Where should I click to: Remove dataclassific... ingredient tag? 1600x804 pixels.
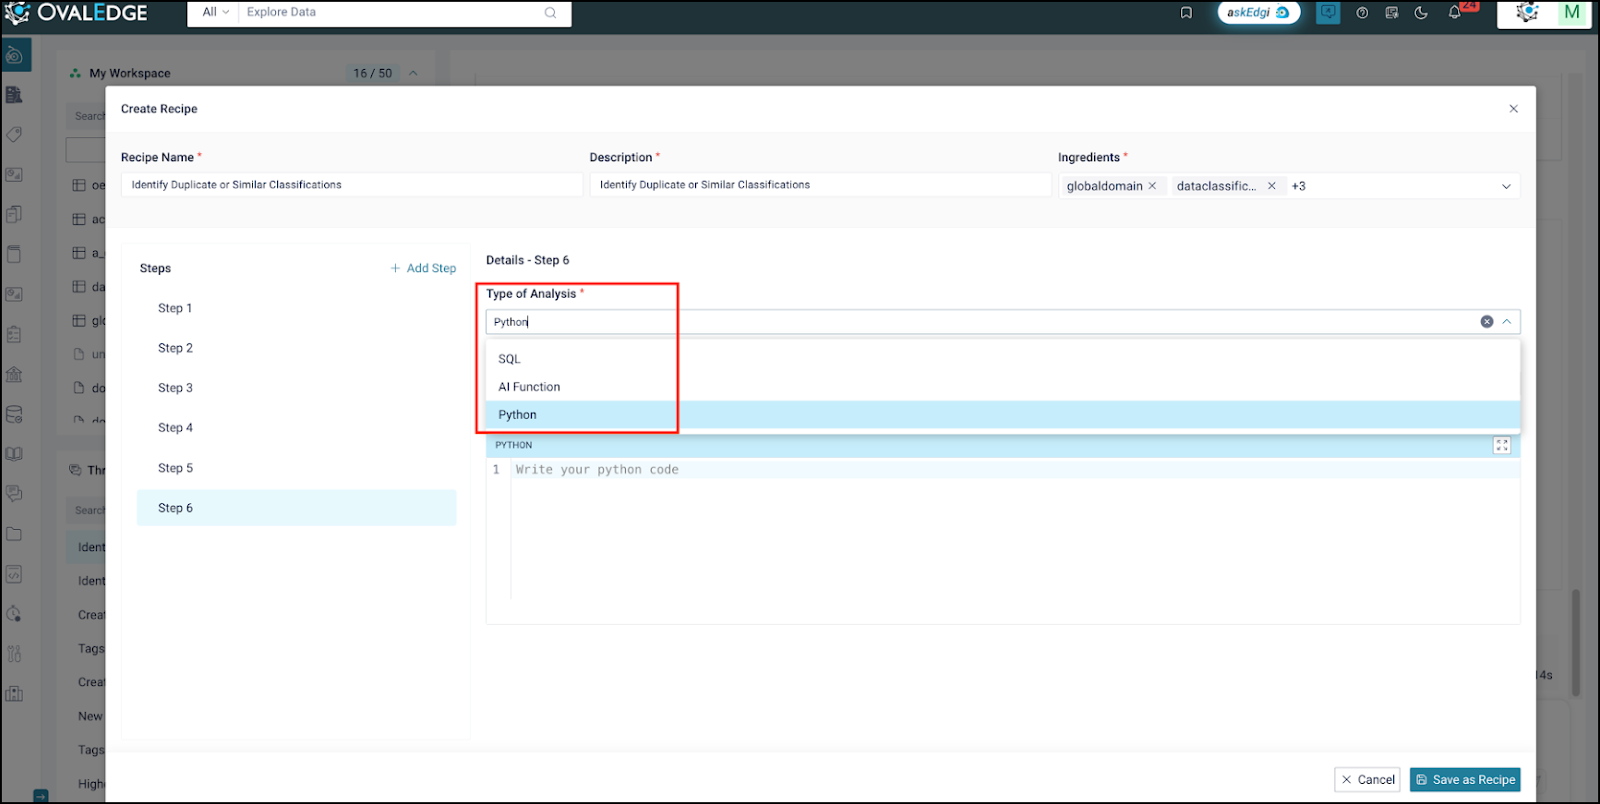click(1271, 186)
